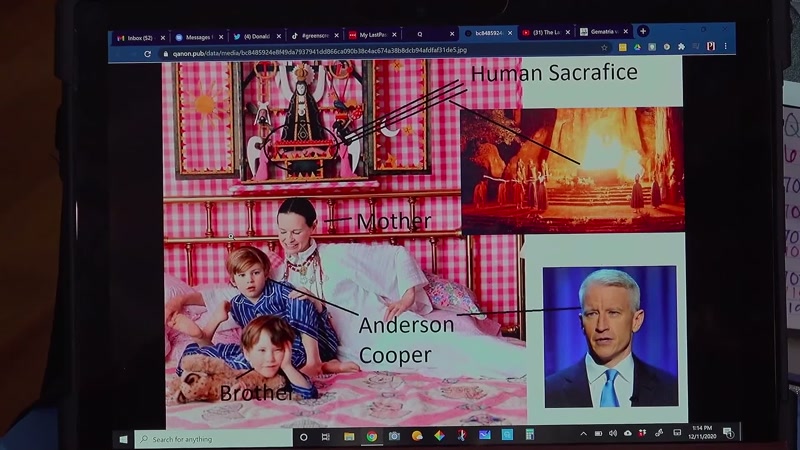This screenshot has width=800, height=450.
Task: Open the Windows Start menu
Action: point(123,439)
